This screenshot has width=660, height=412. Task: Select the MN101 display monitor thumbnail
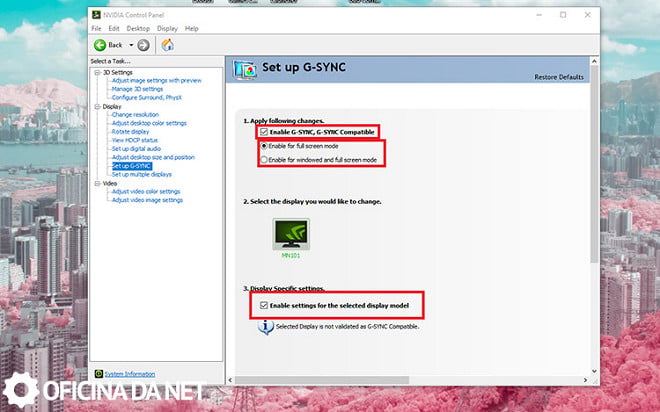point(291,234)
